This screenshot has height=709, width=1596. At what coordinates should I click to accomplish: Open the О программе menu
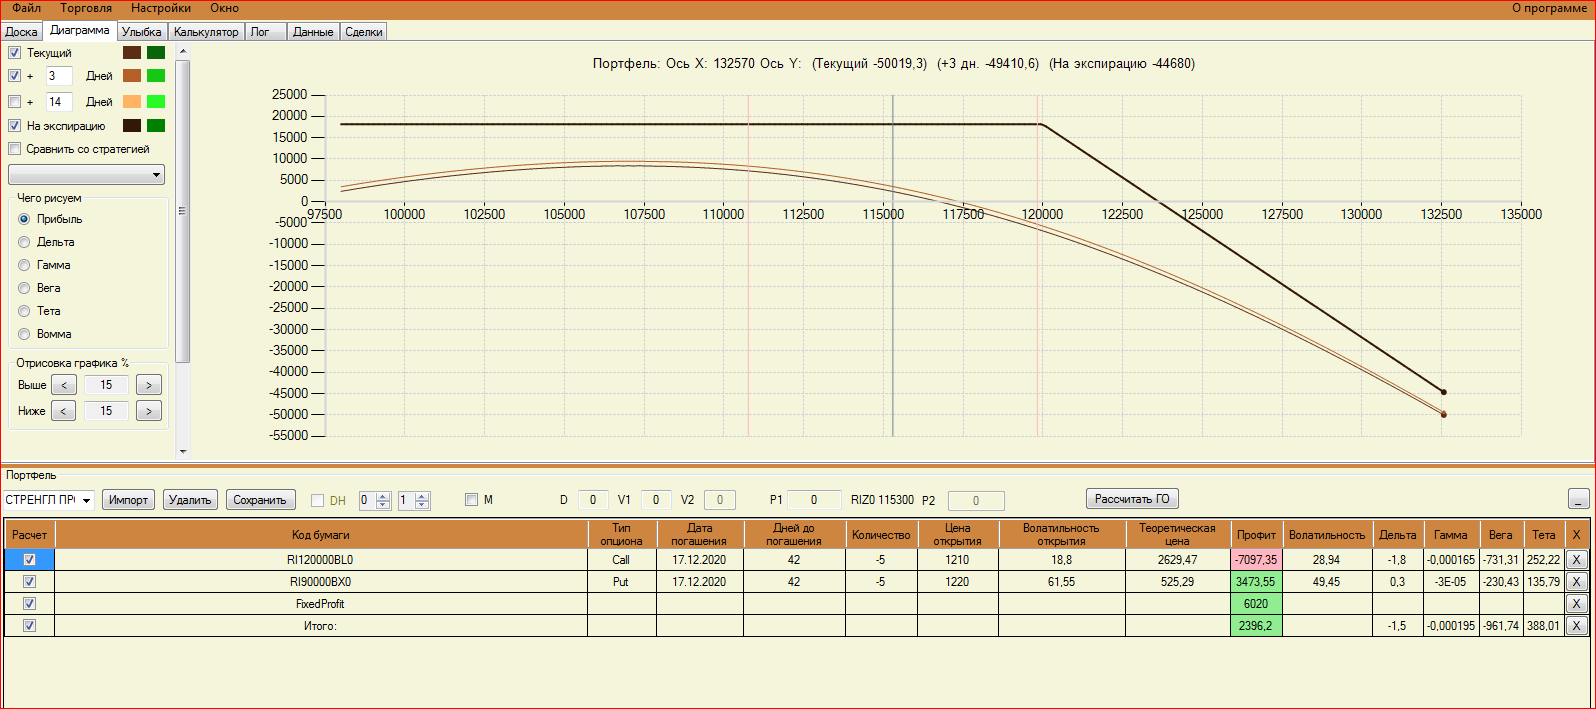click(x=1549, y=8)
